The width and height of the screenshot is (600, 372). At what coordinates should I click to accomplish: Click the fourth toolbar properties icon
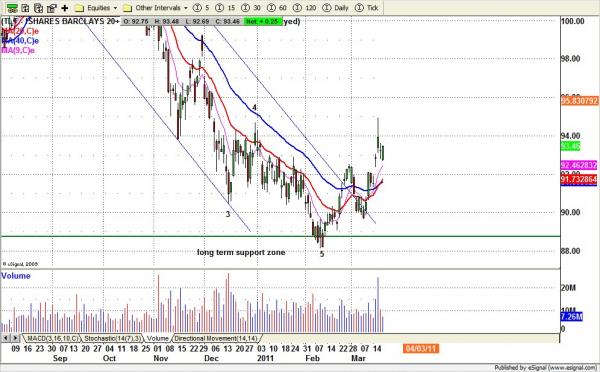pyautogui.click(x=51, y=8)
